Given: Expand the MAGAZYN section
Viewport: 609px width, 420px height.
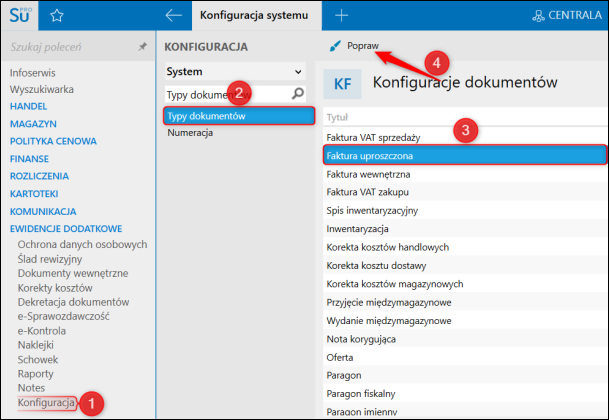Looking at the screenshot, I should [33, 124].
